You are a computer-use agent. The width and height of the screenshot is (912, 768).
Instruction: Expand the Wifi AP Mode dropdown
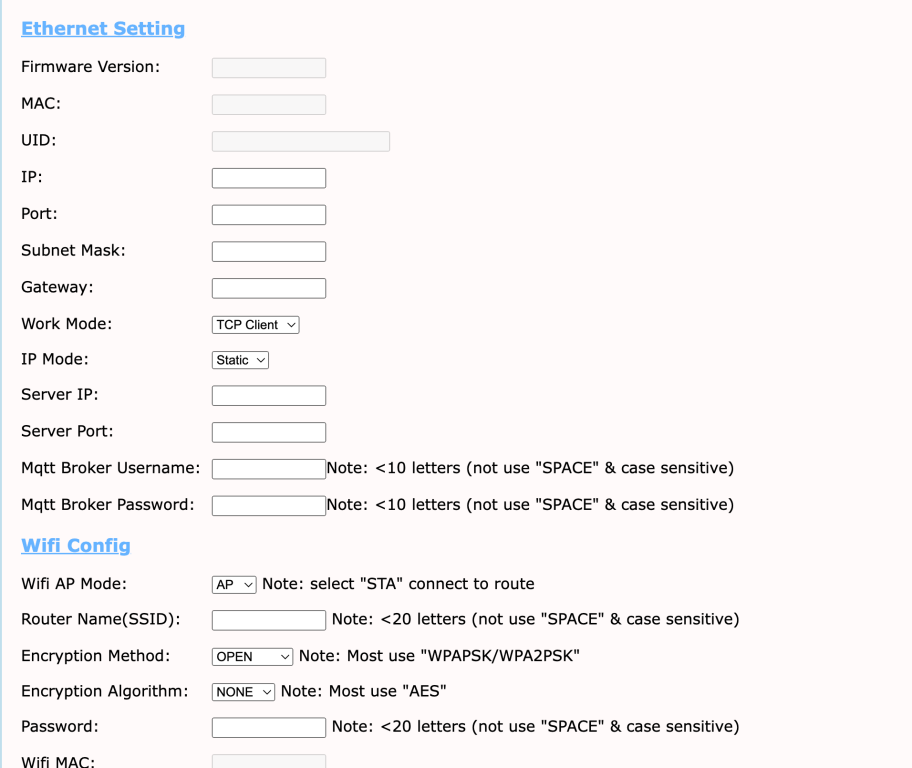pyautogui.click(x=234, y=584)
